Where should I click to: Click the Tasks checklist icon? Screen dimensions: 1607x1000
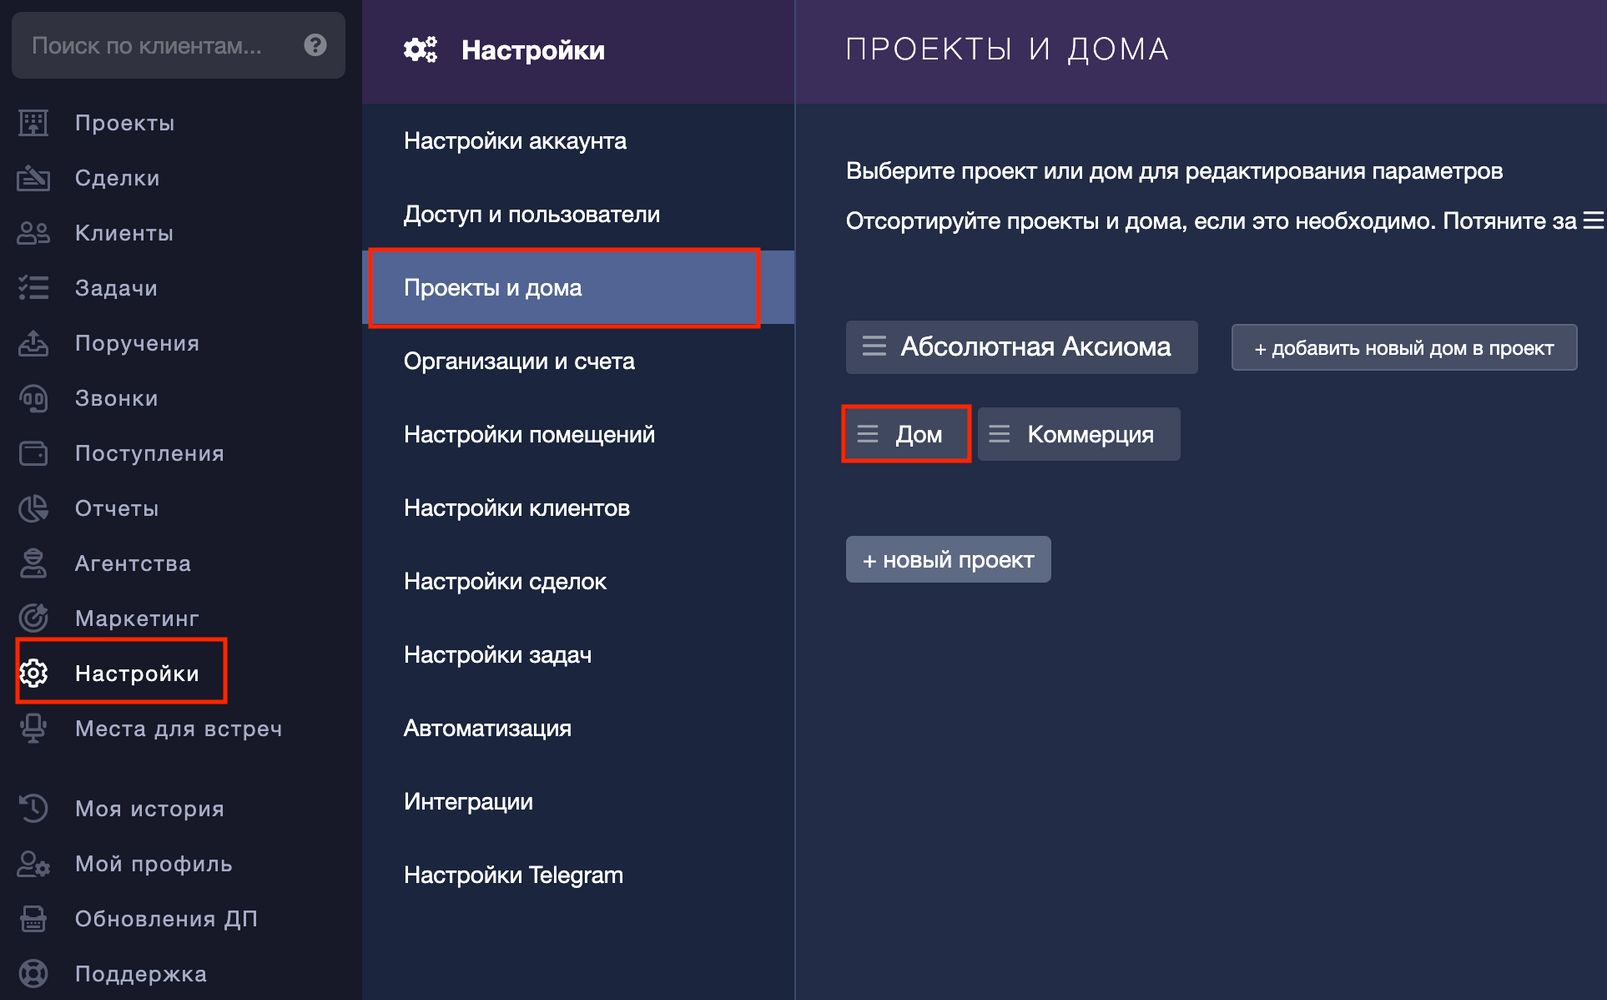click(33, 288)
